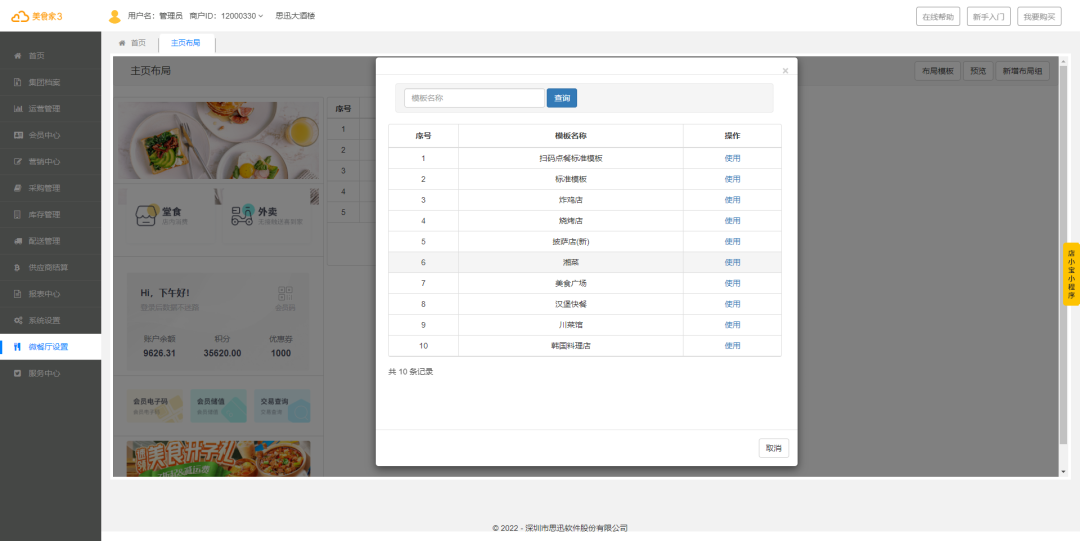Click the 美食家3 cloud logo
This screenshot has width=1080, height=541.
pyautogui.click(x=20, y=16)
